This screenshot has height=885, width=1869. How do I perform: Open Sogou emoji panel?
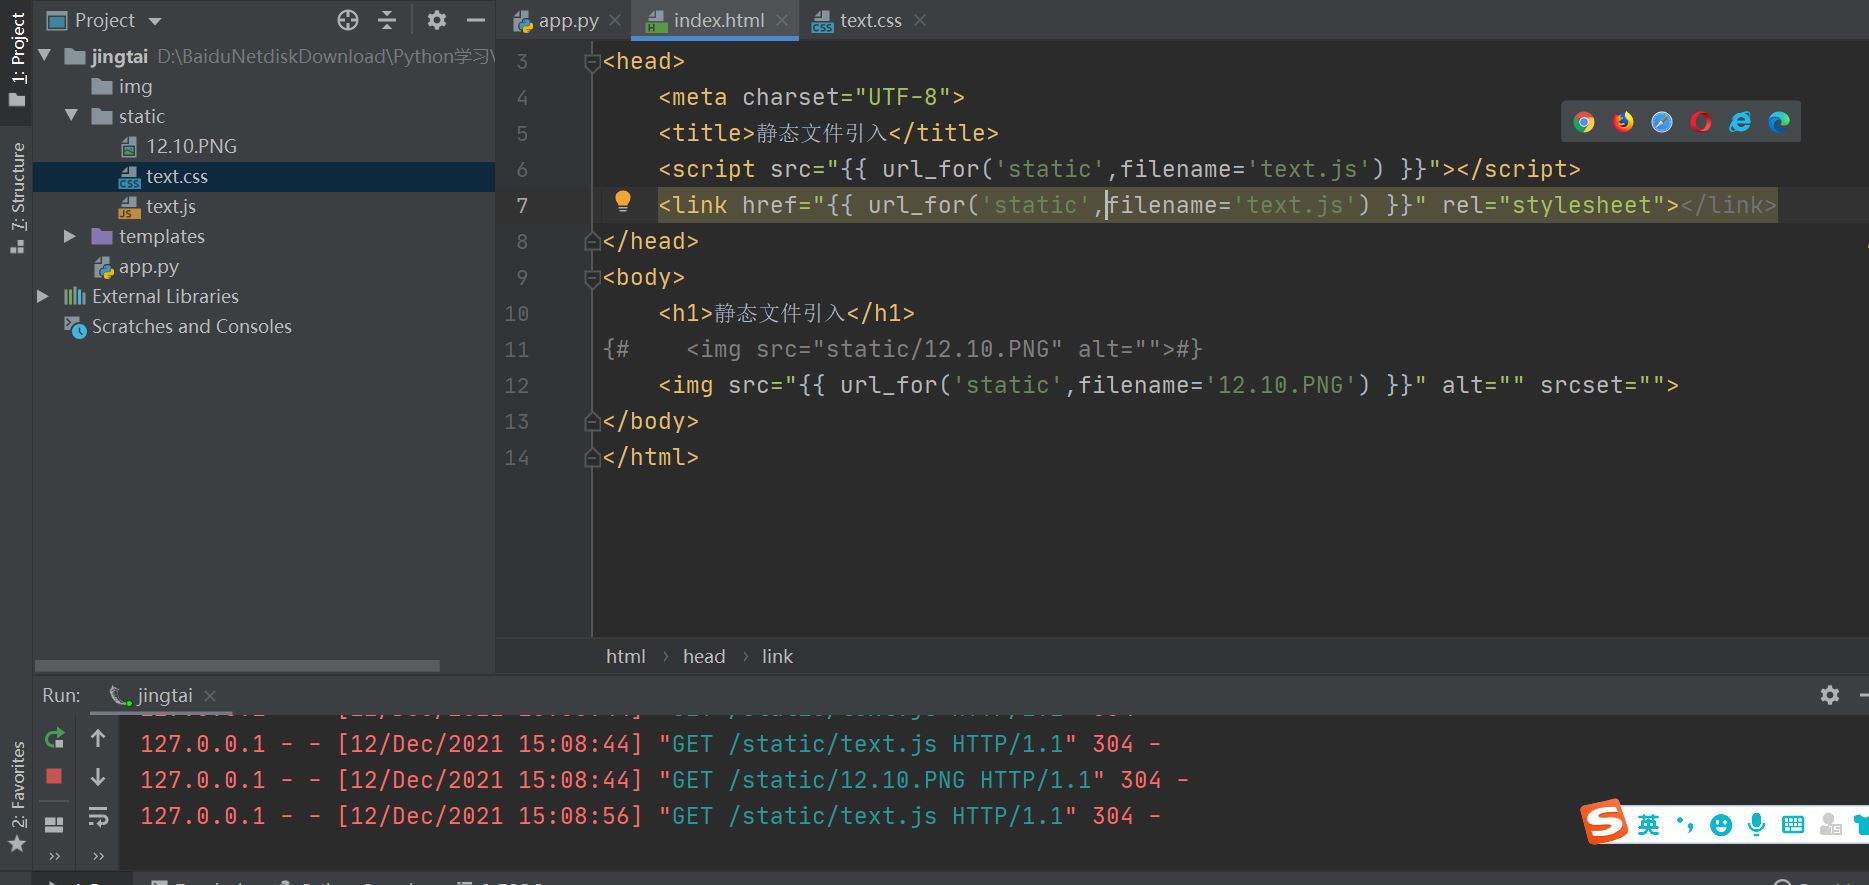pos(1721,825)
